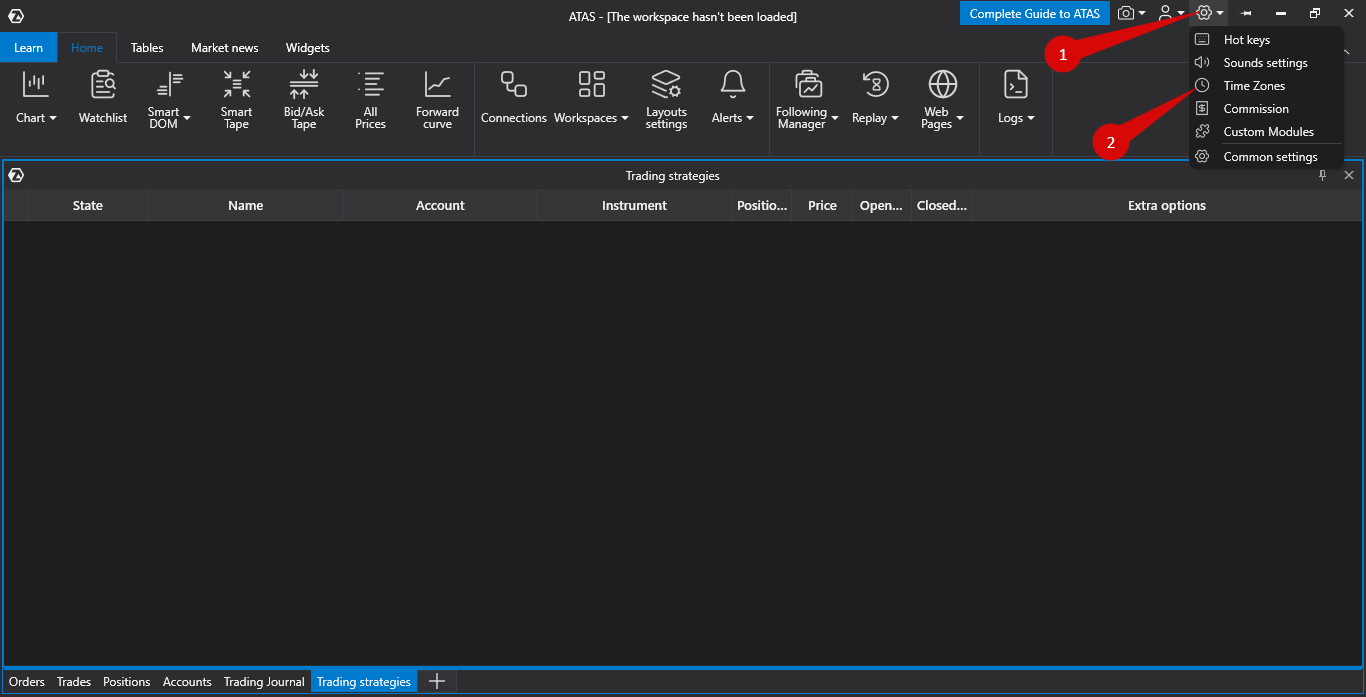Select Sounds settings menu entry

pyautogui.click(x=1266, y=63)
